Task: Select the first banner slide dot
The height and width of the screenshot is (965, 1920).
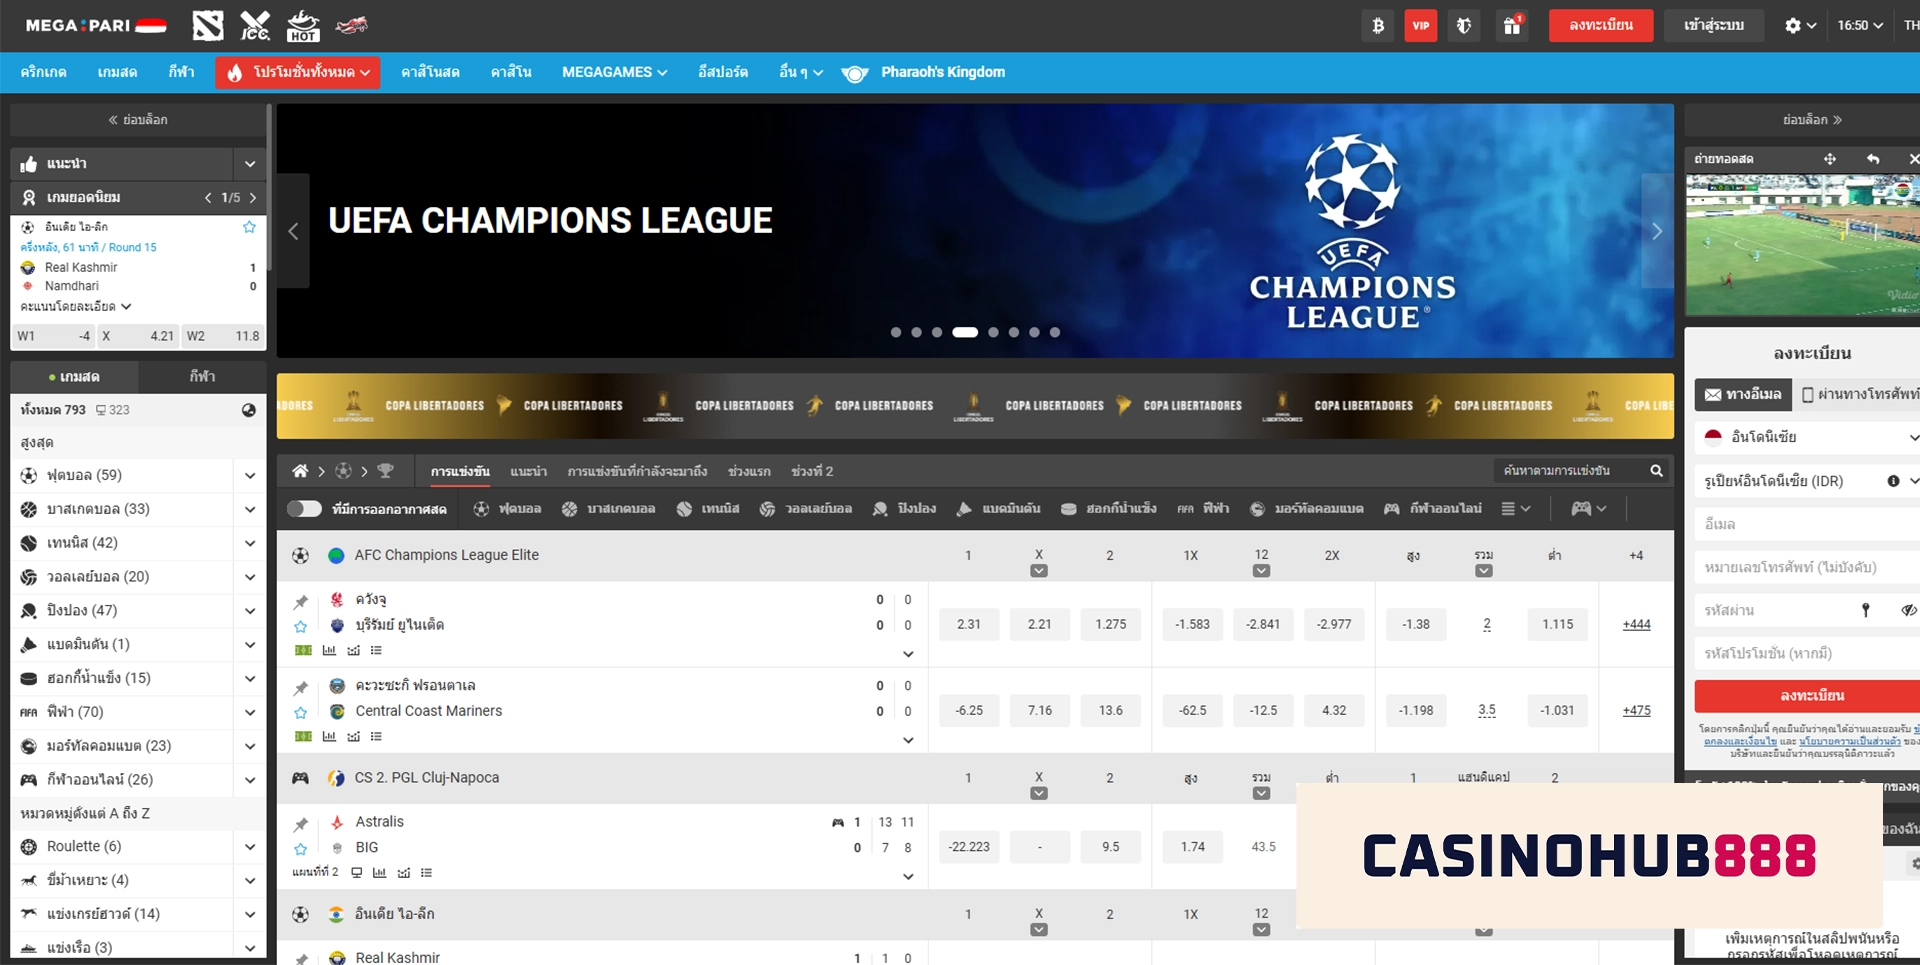Action: tap(896, 332)
